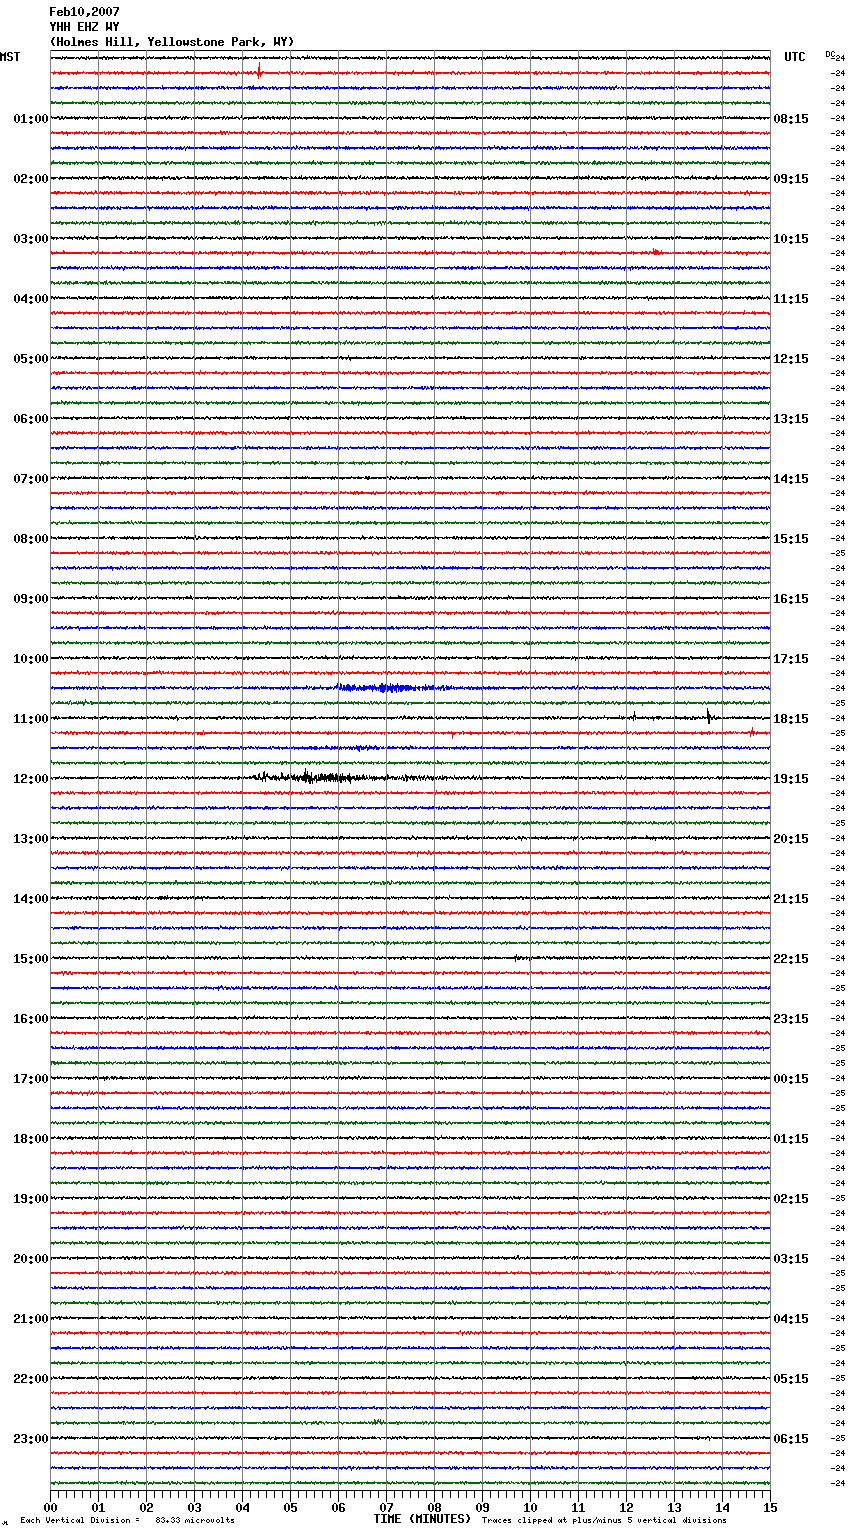Screen dimensions: 850x1534
Task: Click the 21:15 UTC time label
Action: coord(791,899)
